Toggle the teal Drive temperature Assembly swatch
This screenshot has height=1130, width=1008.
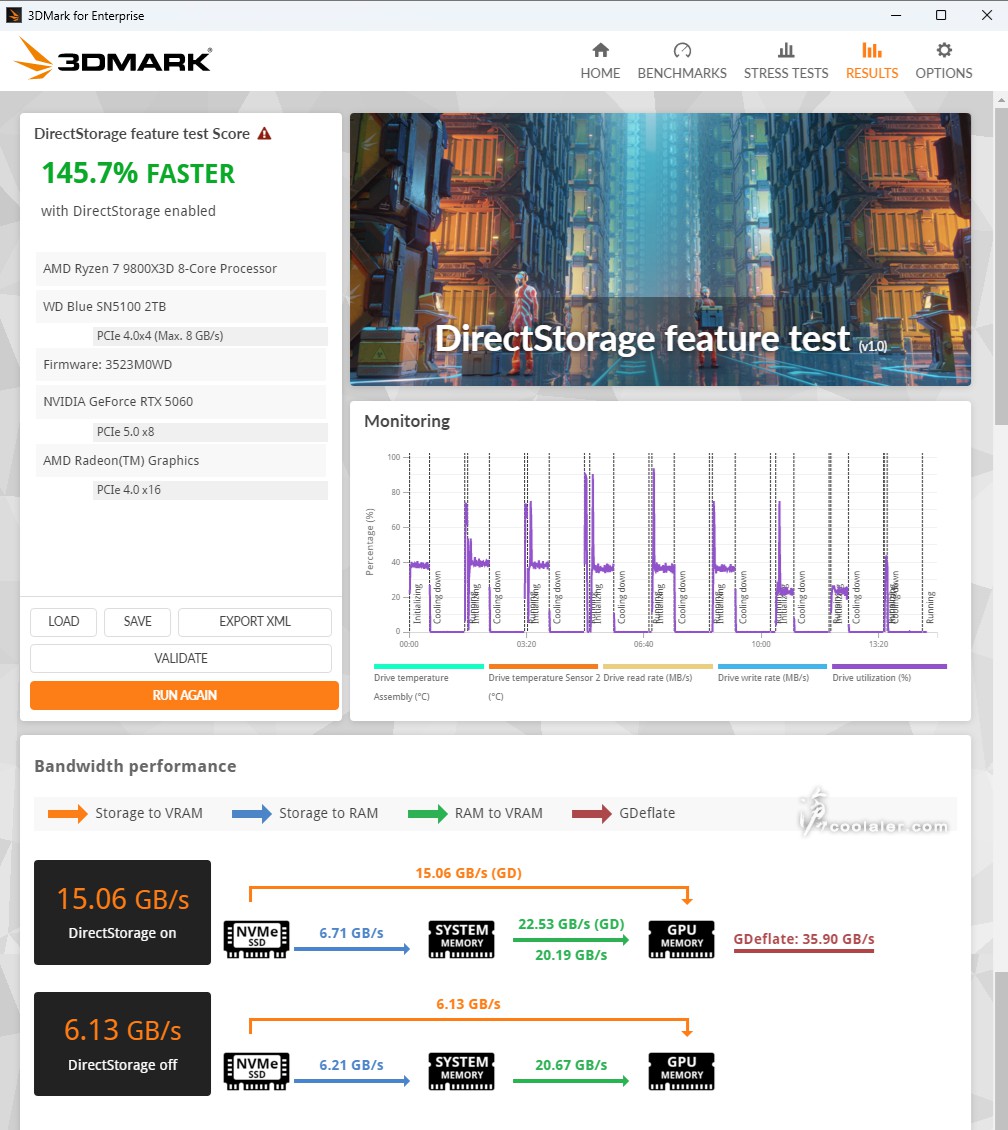tap(429, 667)
